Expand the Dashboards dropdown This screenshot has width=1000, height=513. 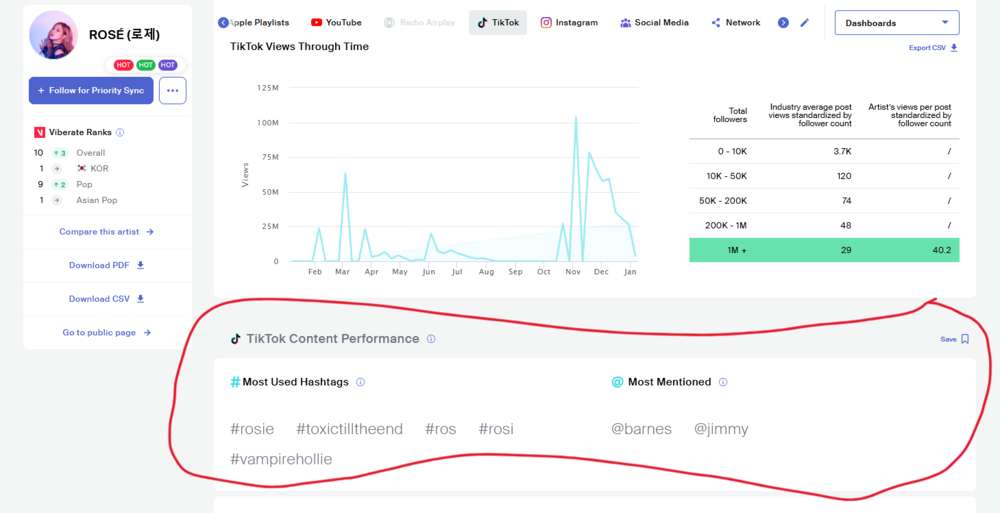896,23
